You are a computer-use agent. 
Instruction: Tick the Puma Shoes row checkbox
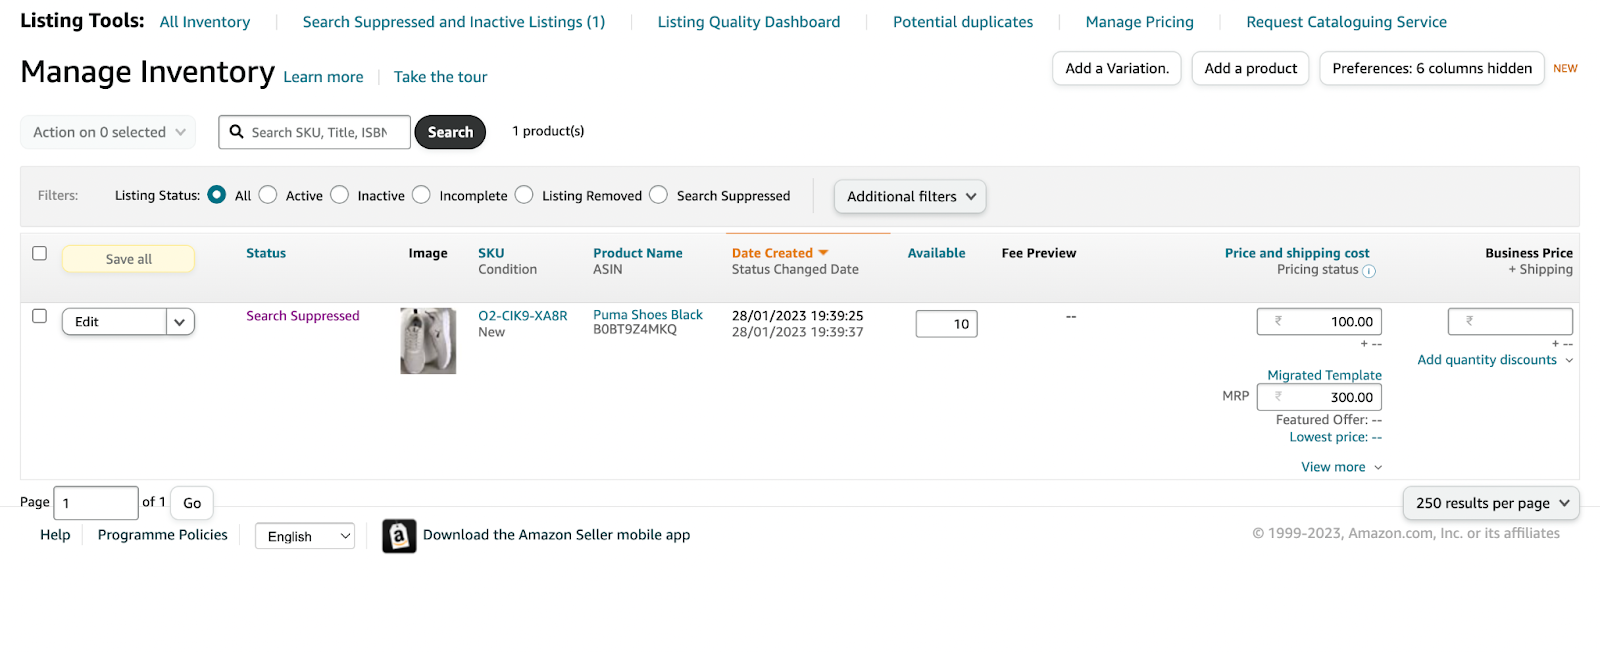(x=40, y=316)
